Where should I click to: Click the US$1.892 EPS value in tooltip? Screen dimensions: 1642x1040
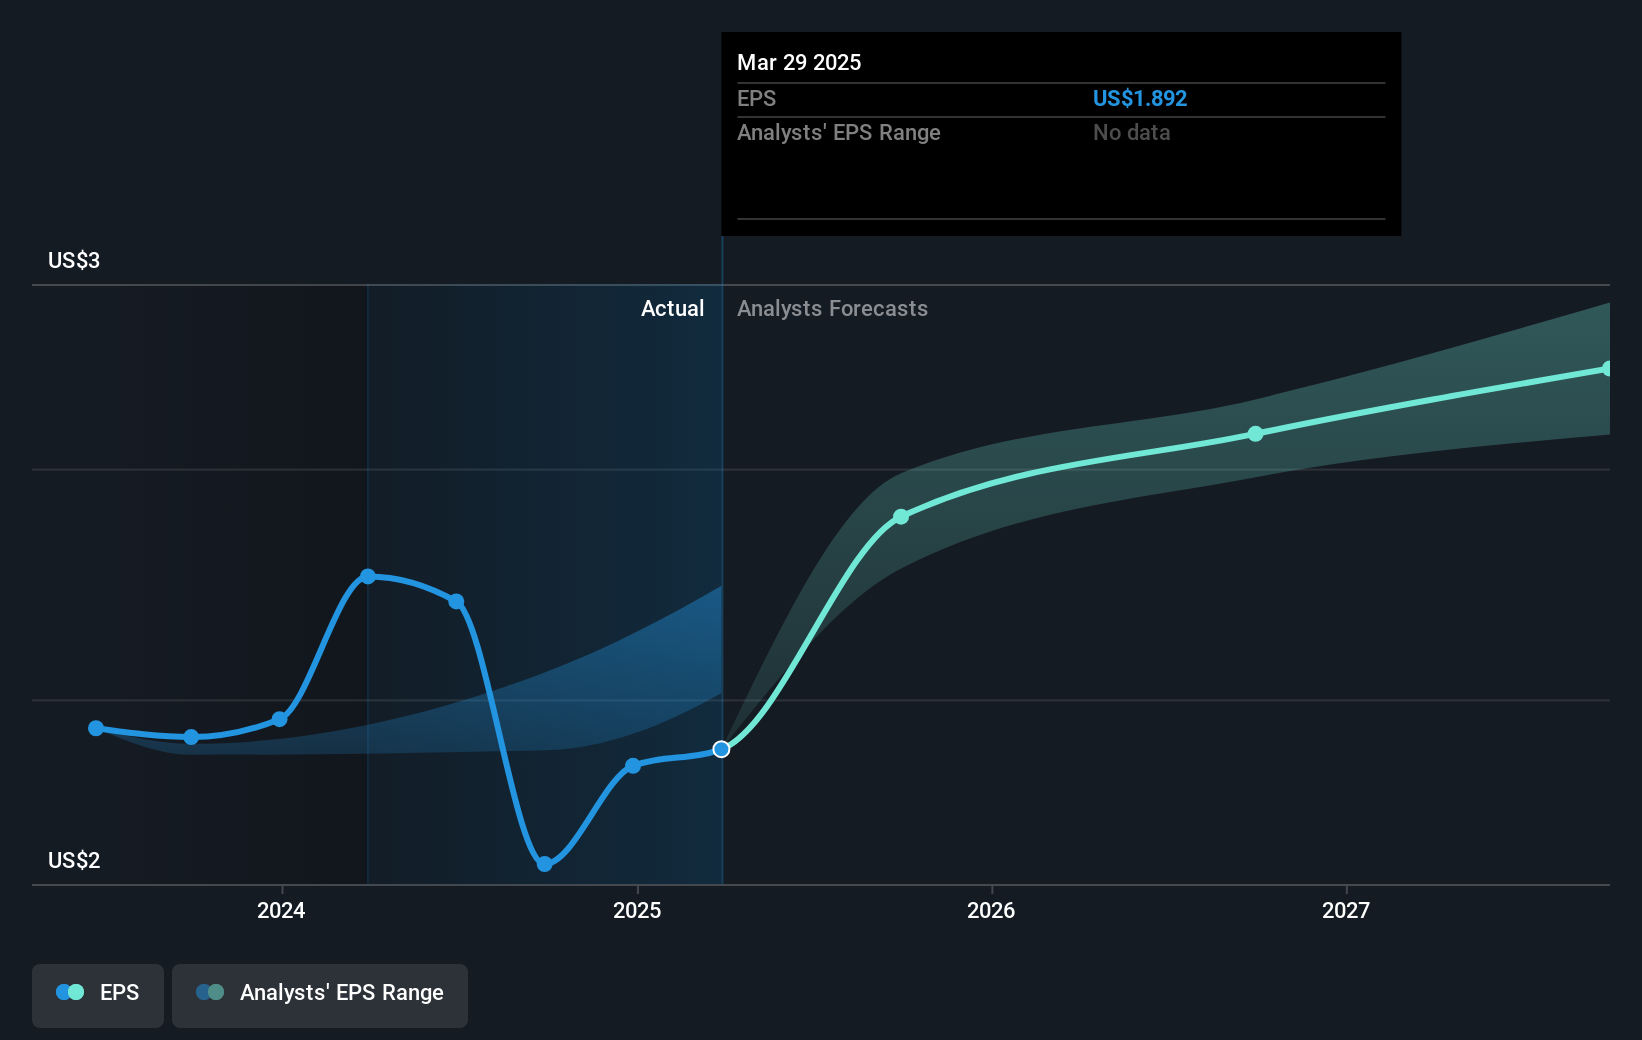click(x=1139, y=98)
